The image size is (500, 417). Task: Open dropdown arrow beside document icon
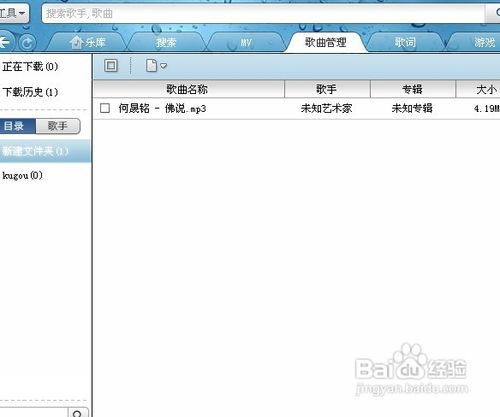[164, 66]
